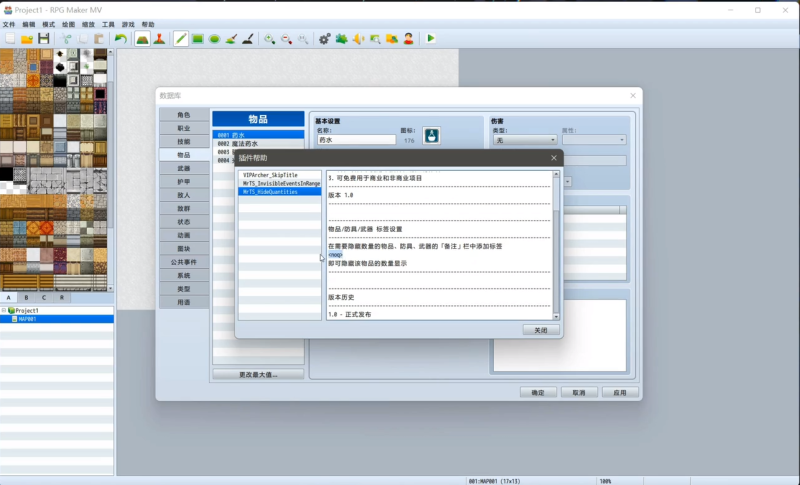Select 护甲 tab in database

pos(184,182)
